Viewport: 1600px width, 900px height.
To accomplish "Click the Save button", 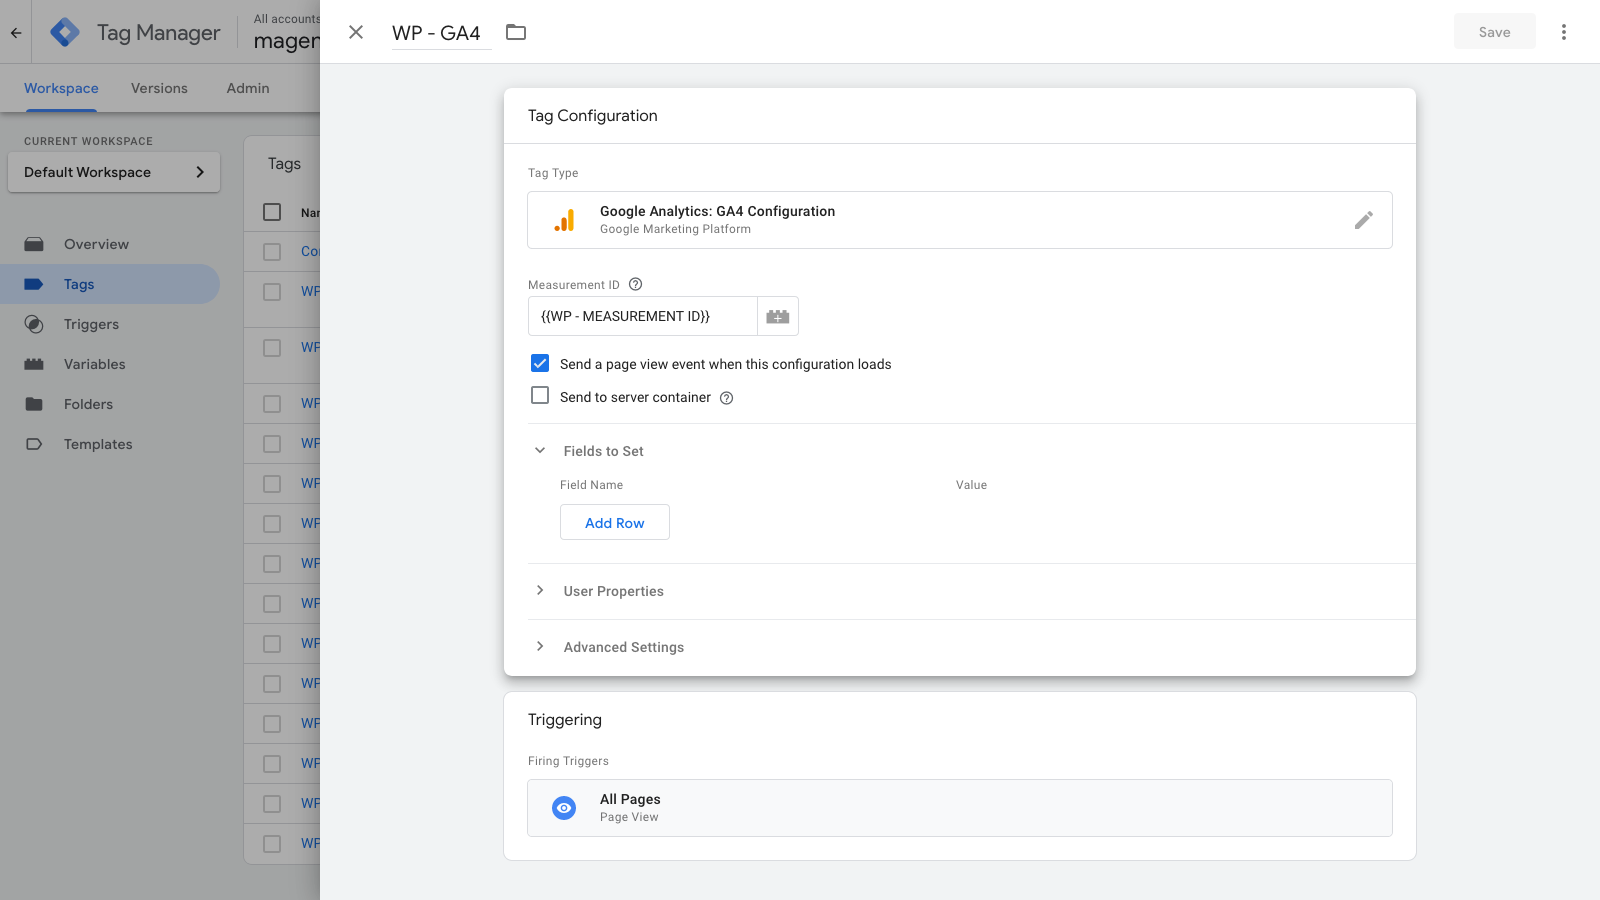I will pyautogui.click(x=1495, y=32).
